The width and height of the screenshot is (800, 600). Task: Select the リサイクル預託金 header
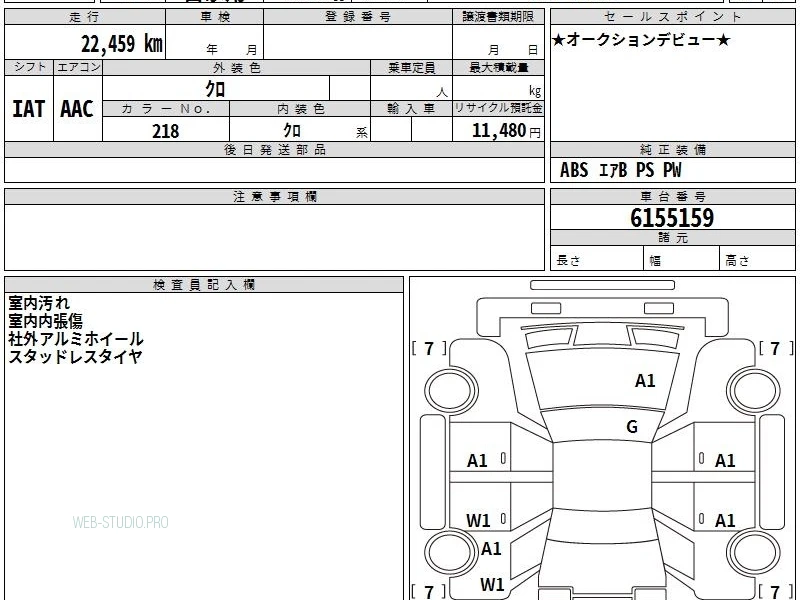click(x=498, y=108)
